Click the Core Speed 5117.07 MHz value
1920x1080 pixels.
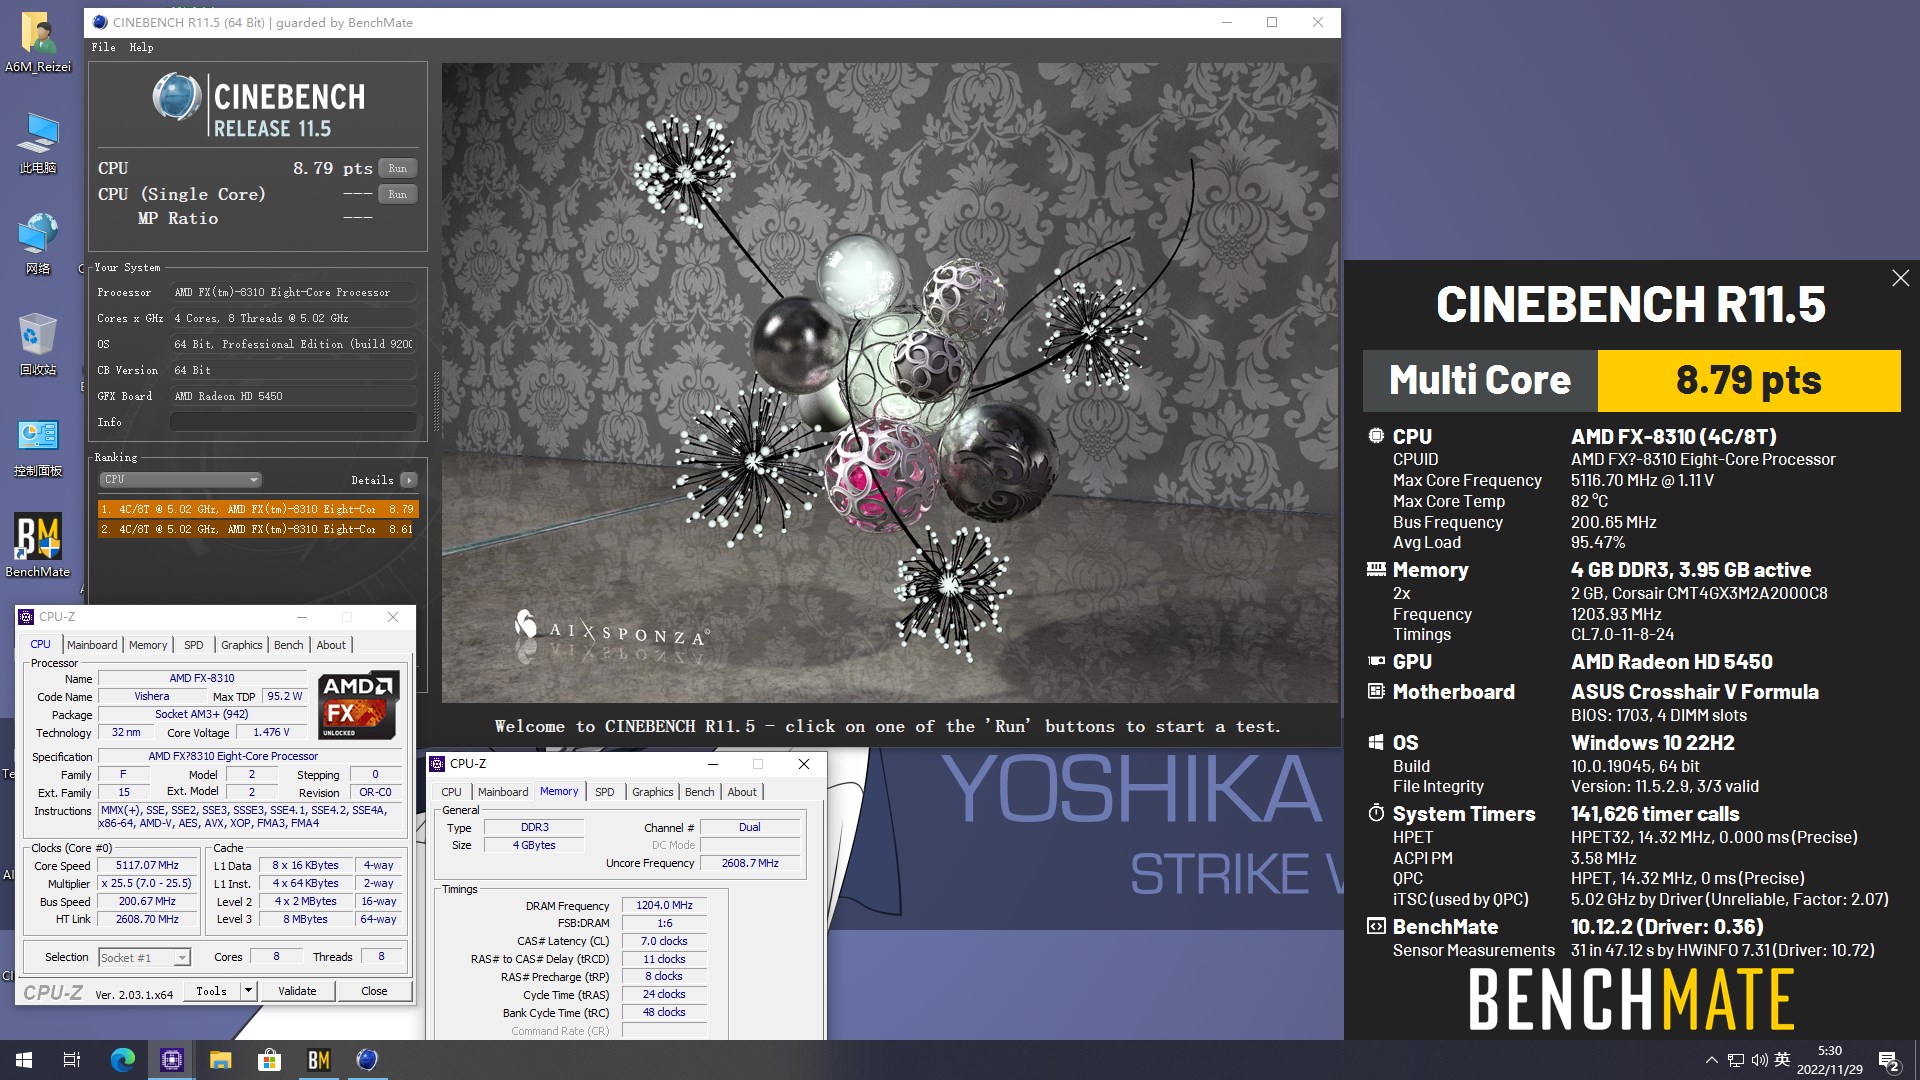(147, 866)
